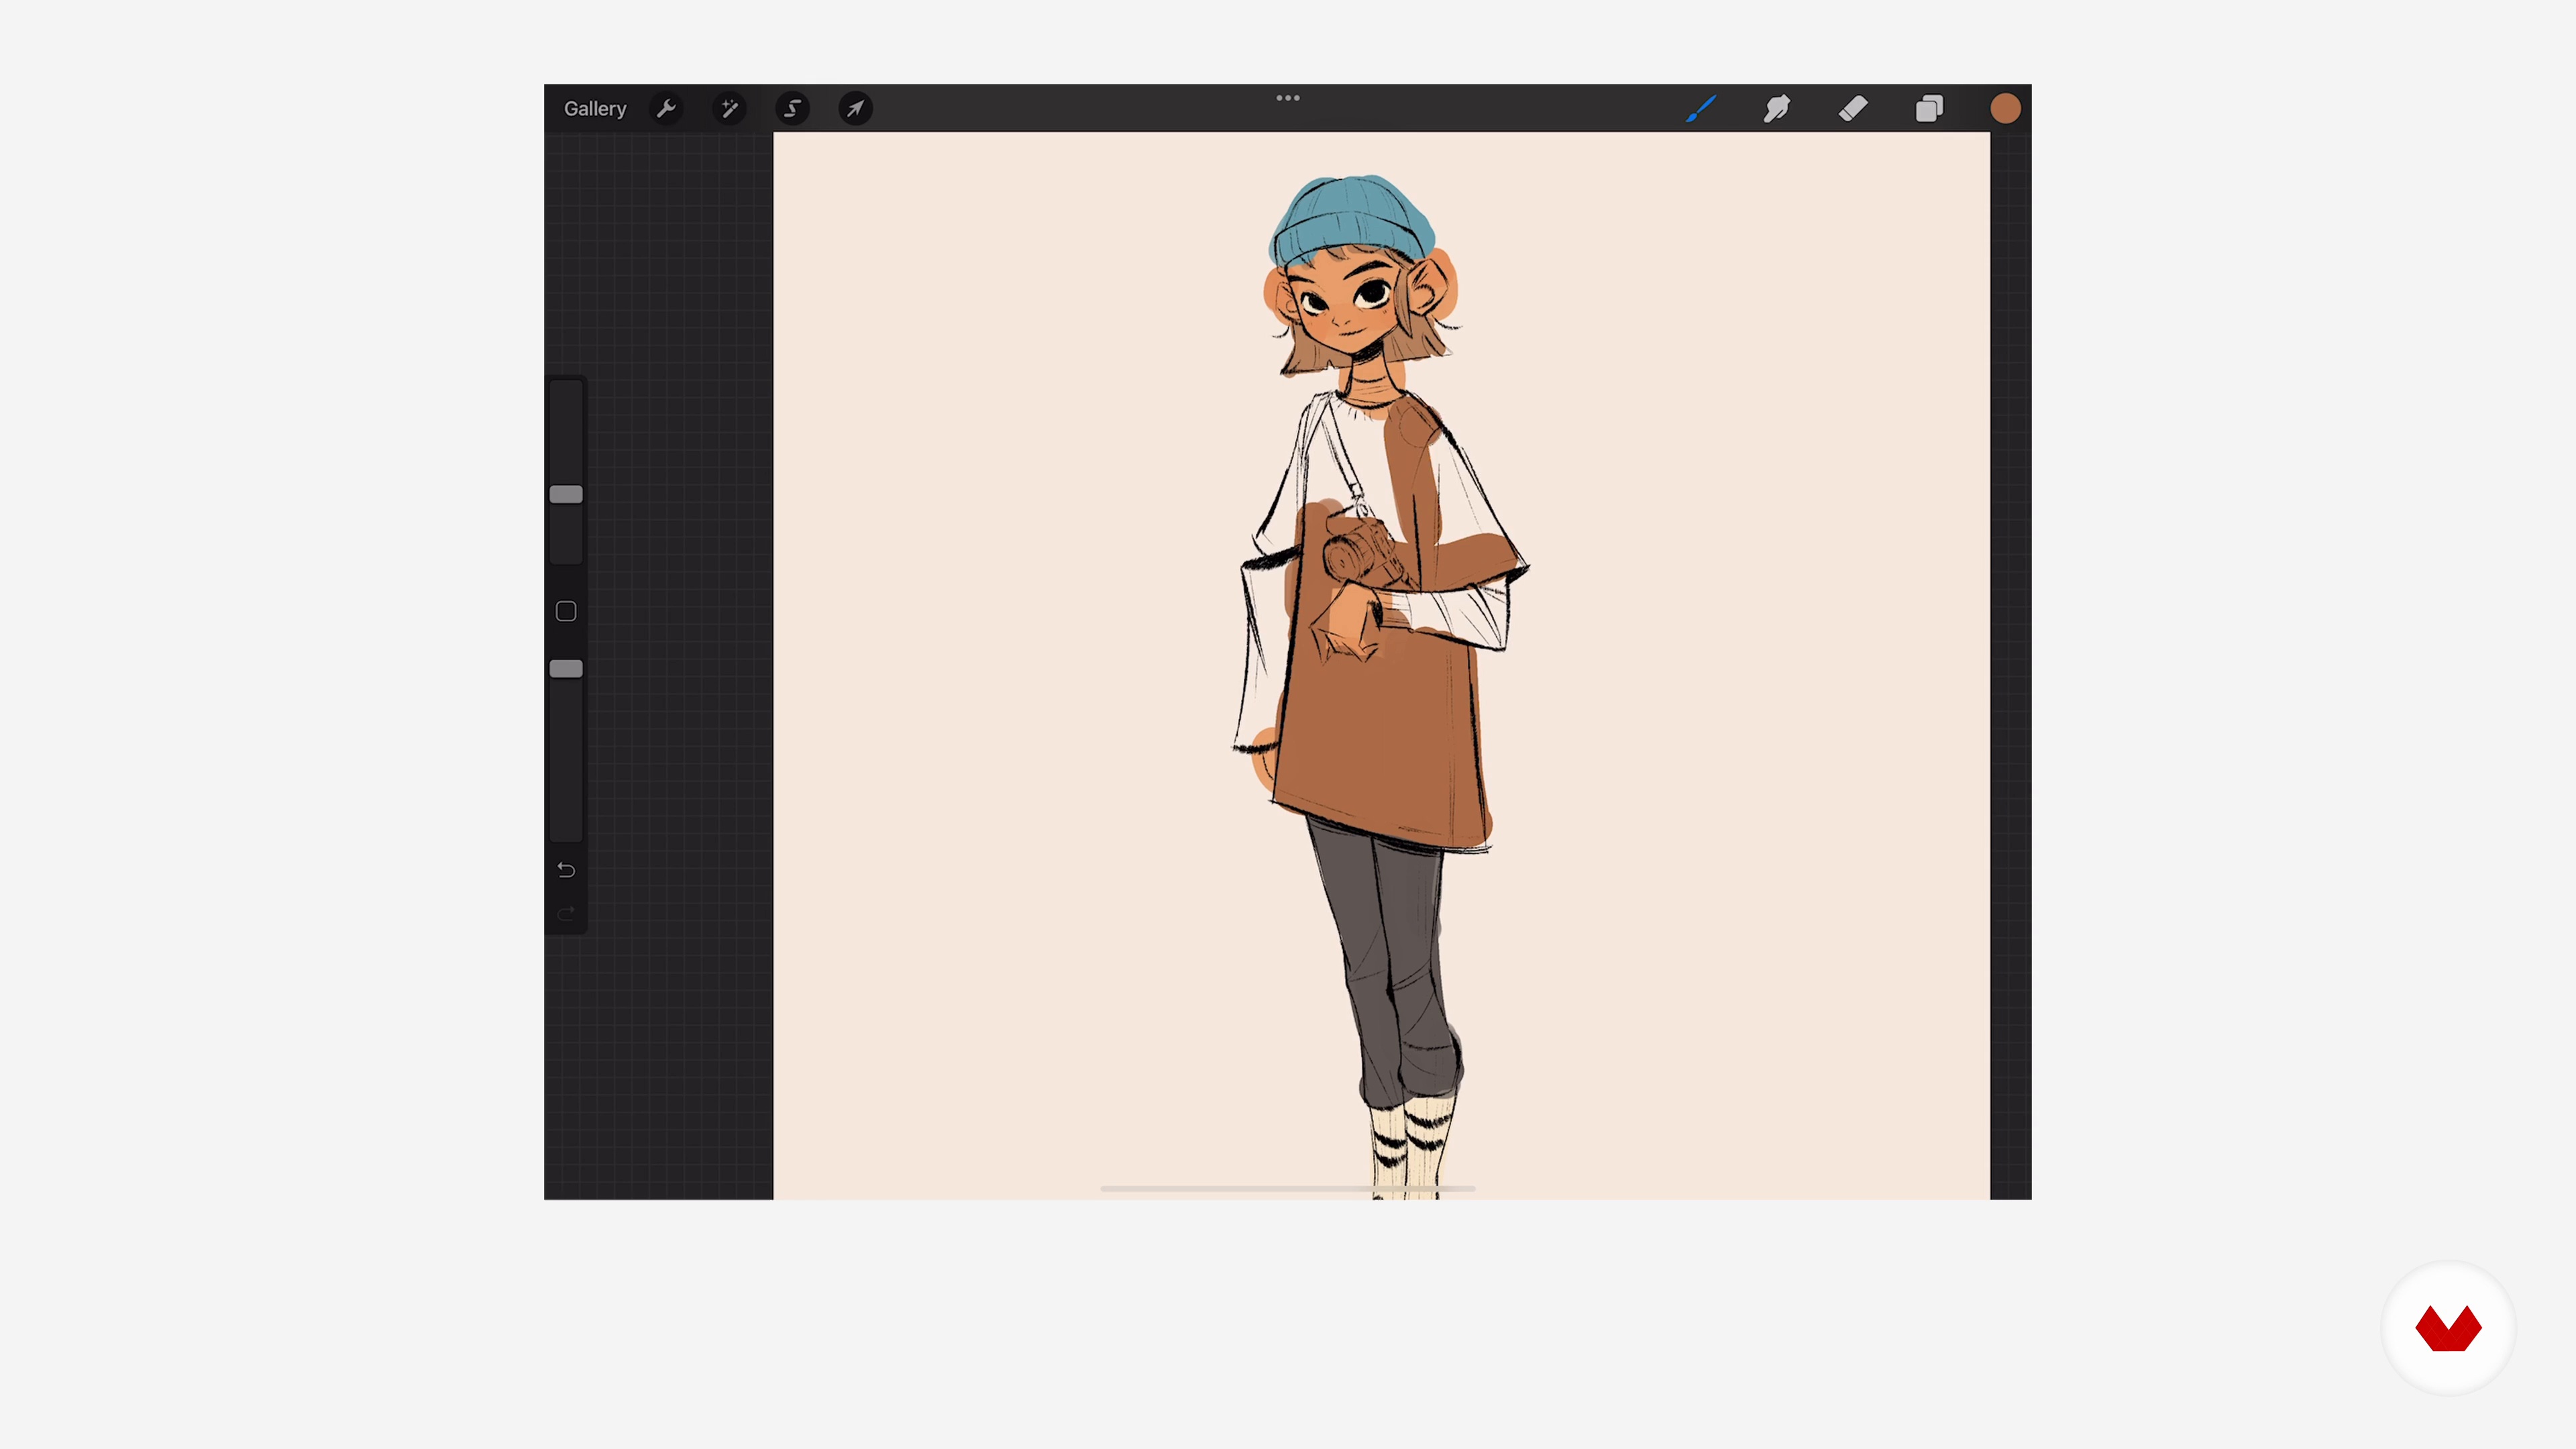2576x1449 pixels.
Task: Open the Layers panel
Action: [1929, 108]
